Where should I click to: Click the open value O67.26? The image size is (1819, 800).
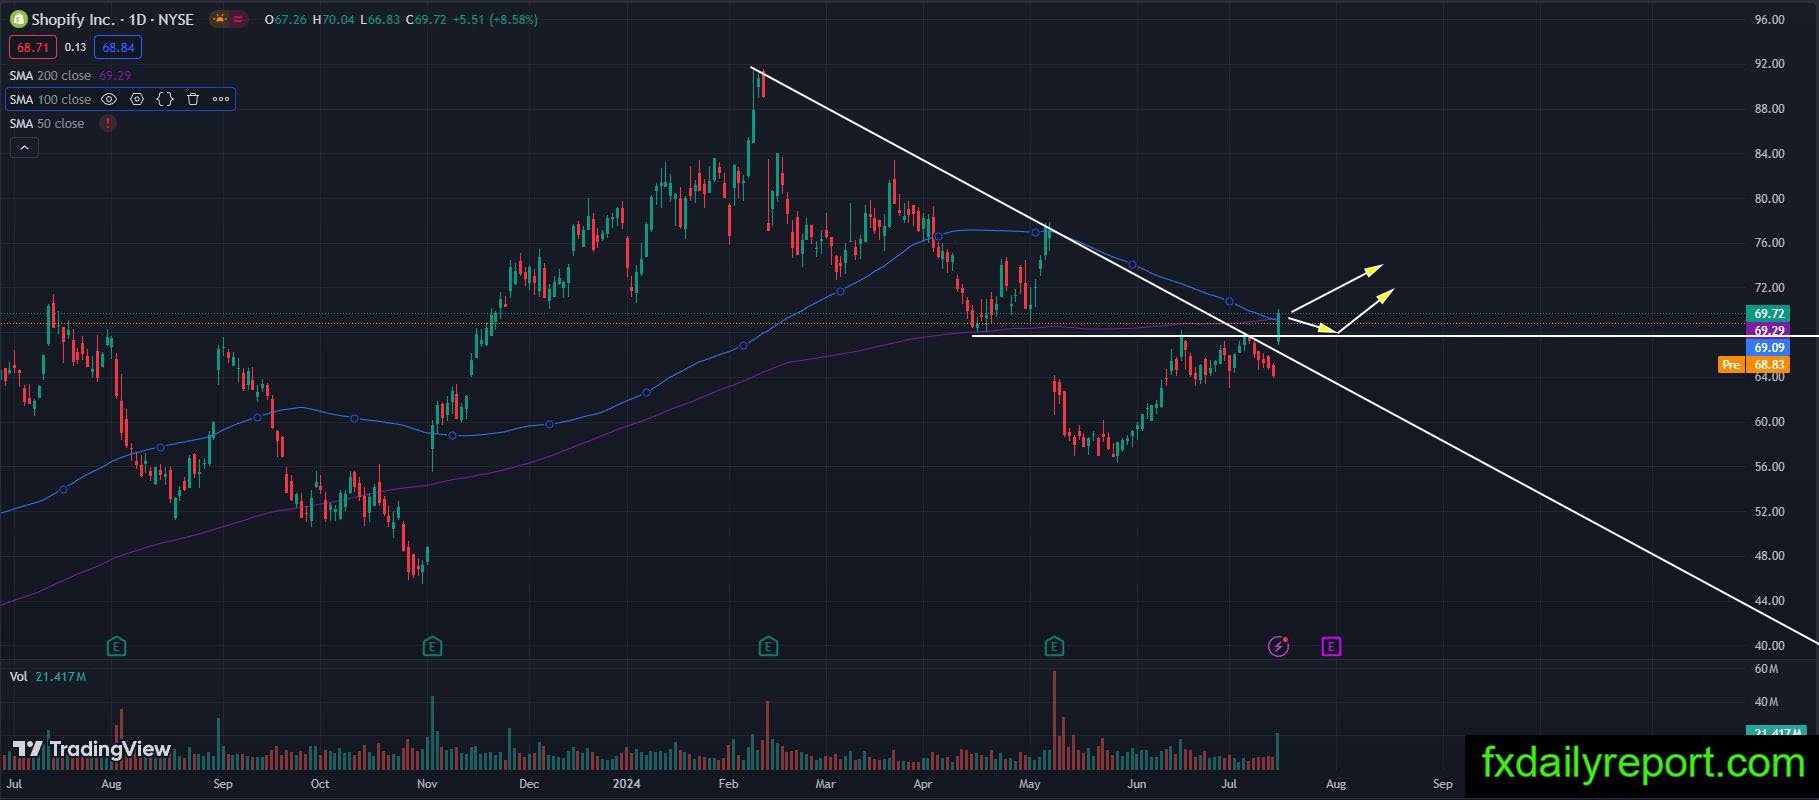click(x=285, y=20)
